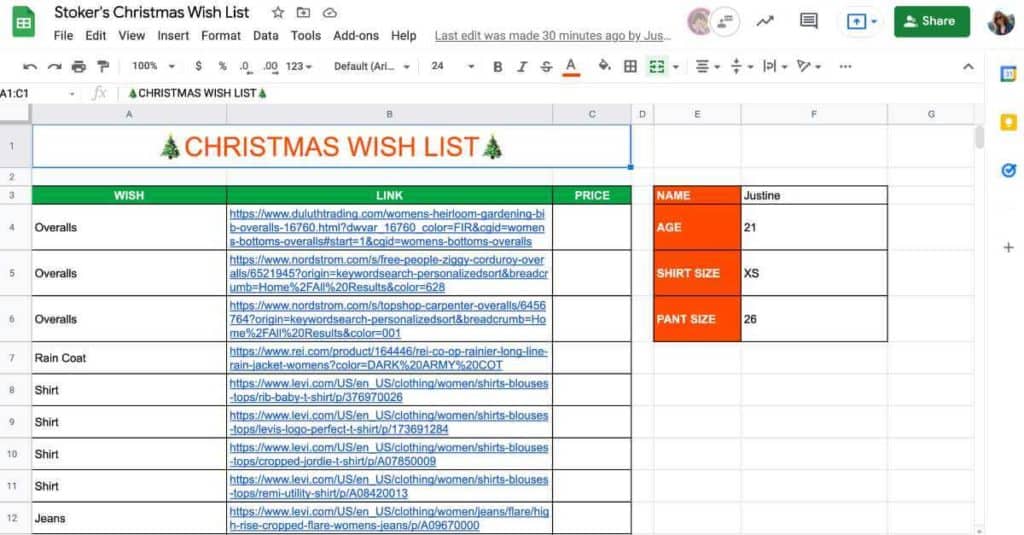Open the activity dashboard trend icon
Image resolution: width=1024 pixels, height=535 pixels.
[765, 22]
